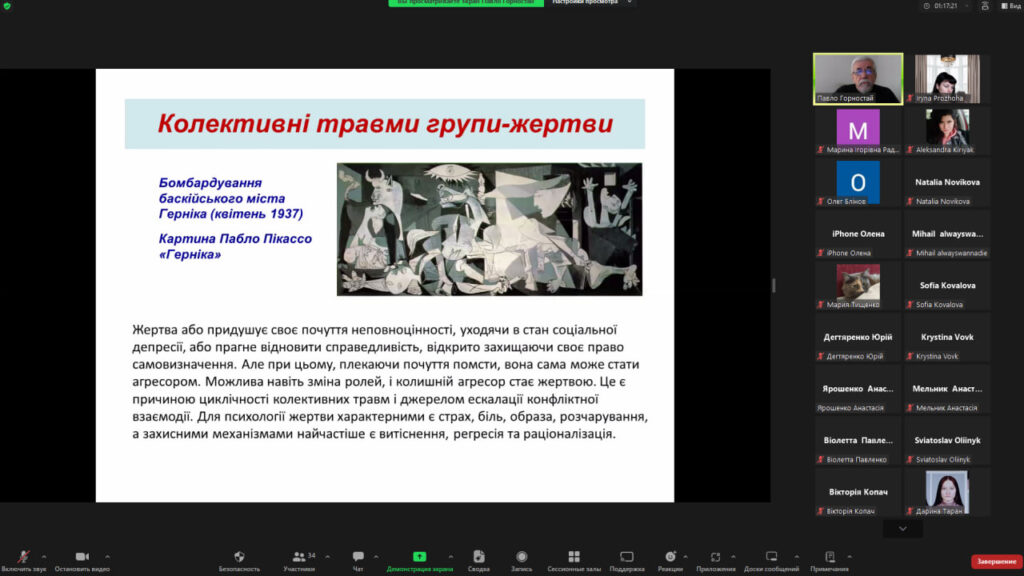
Task: Open the Чат chat panel
Action: click(358, 558)
